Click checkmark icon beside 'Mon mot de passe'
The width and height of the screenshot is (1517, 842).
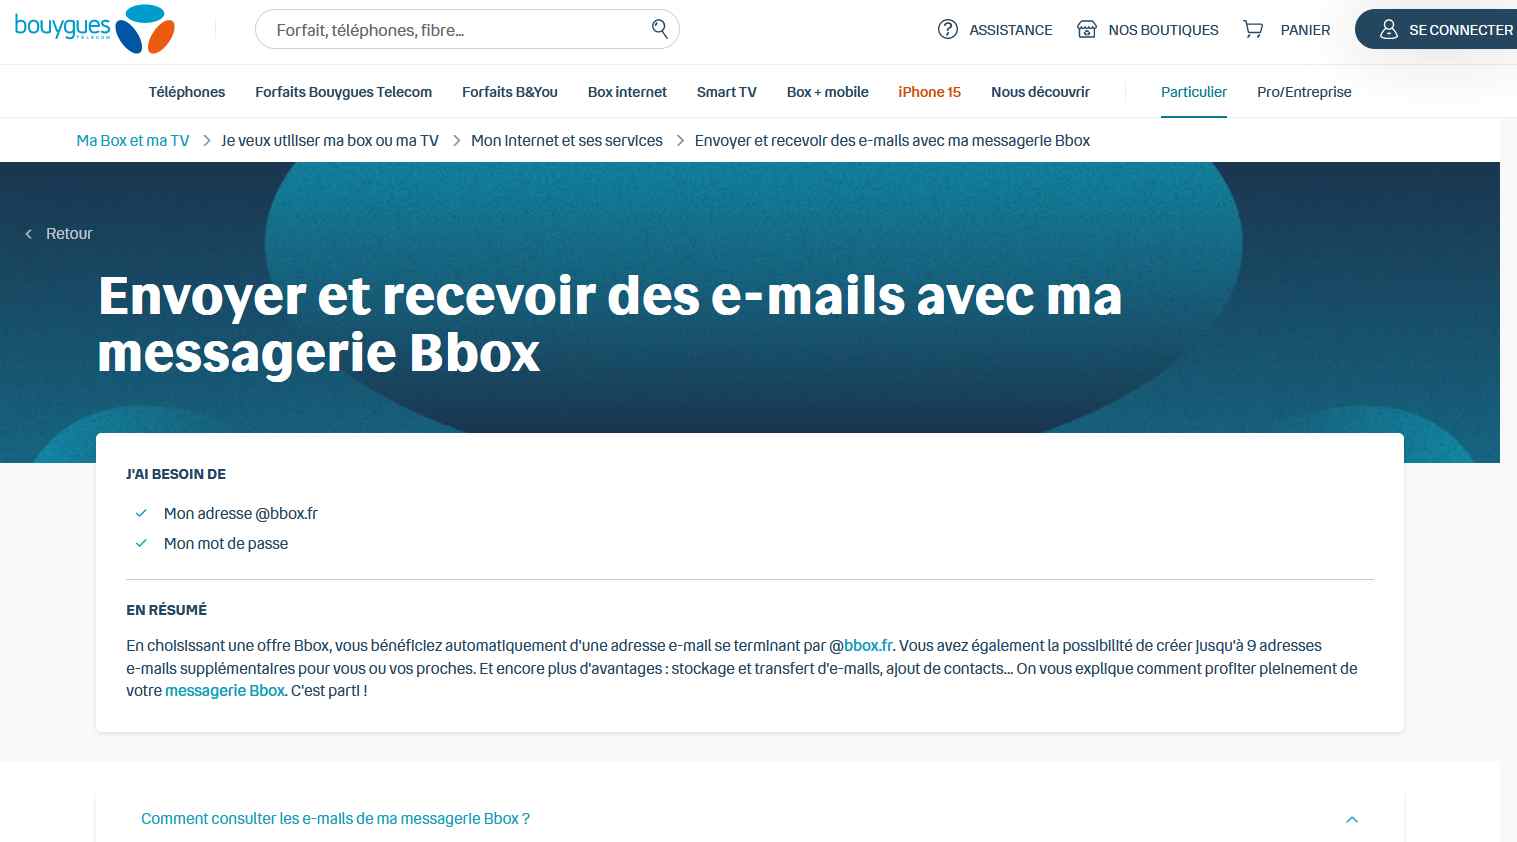pyautogui.click(x=141, y=544)
